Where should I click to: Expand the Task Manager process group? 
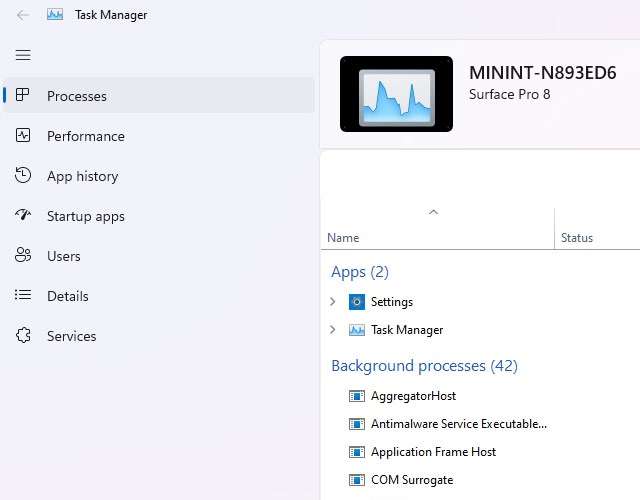(x=333, y=330)
